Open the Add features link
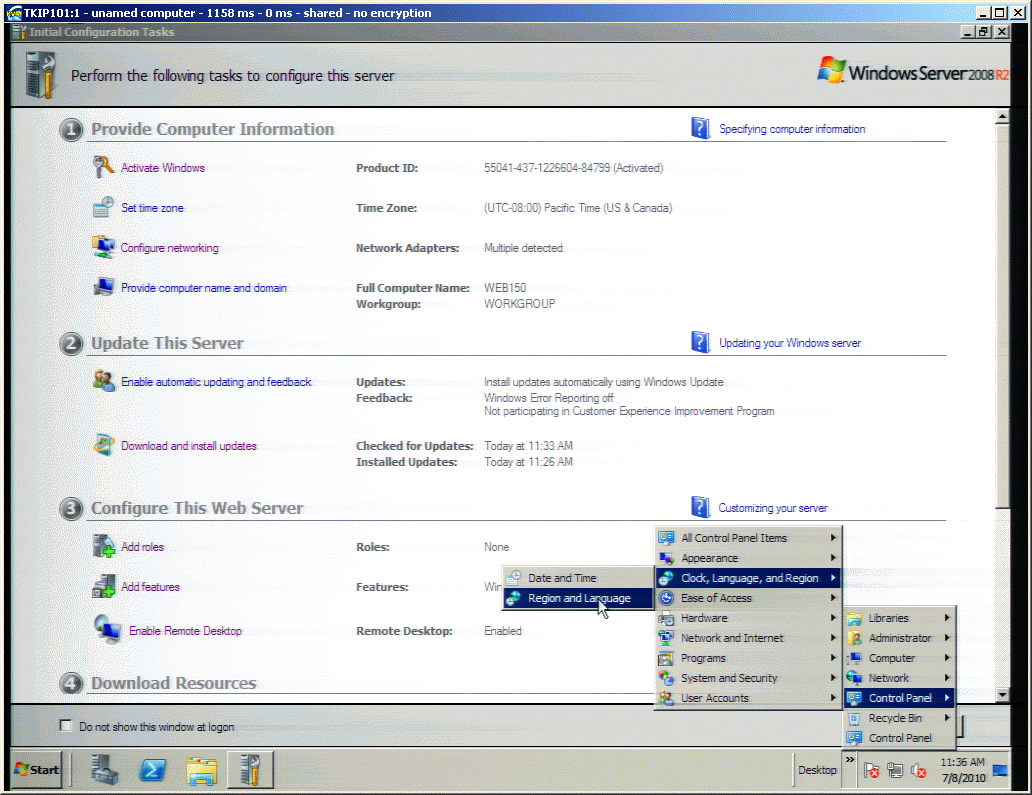Image resolution: width=1032 pixels, height=795 pixels. pos(150,586)
